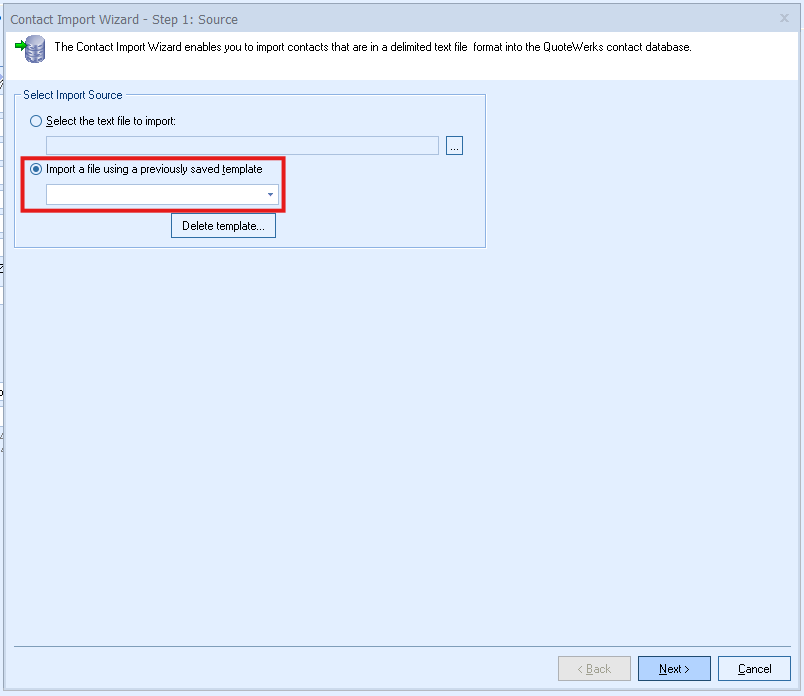
Task: Expand the saved template dropdown arrow
Action: coord(270,194)
